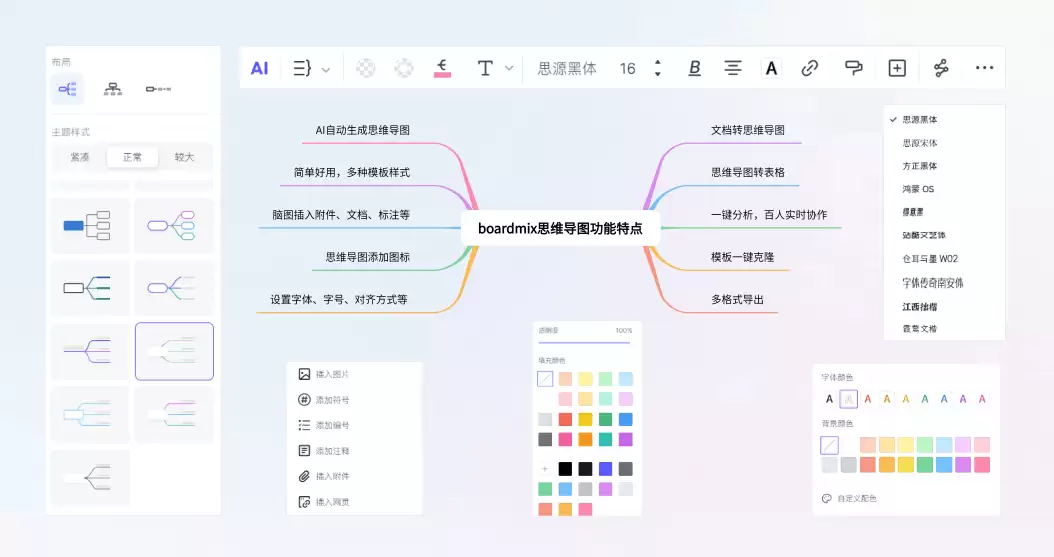This screenshot has width=1054, height=557.
Task: Choose the org-chart layout icon
Action: (112, 89)
